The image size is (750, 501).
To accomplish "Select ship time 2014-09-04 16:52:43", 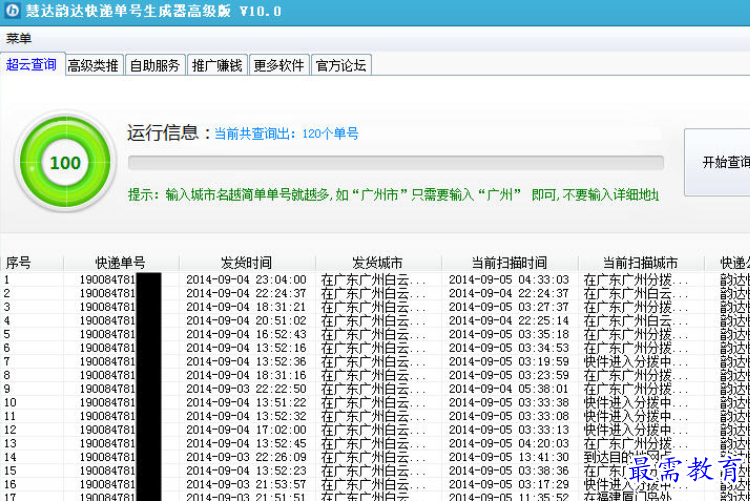I will tap(246, 334).
